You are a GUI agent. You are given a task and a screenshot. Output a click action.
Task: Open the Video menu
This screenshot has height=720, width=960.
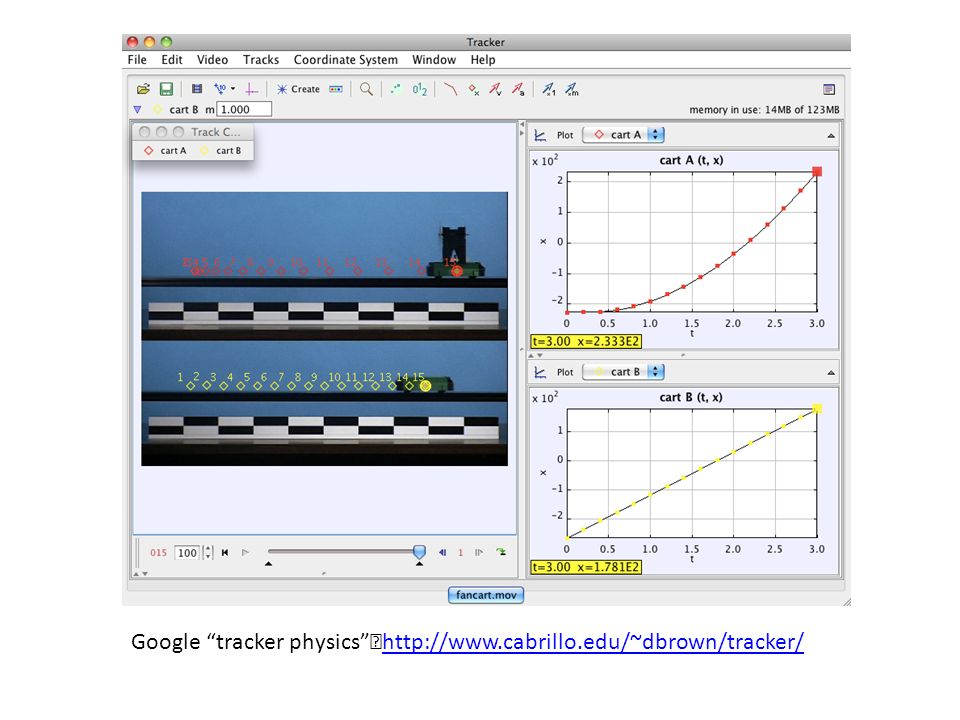[x=212, y=59]
